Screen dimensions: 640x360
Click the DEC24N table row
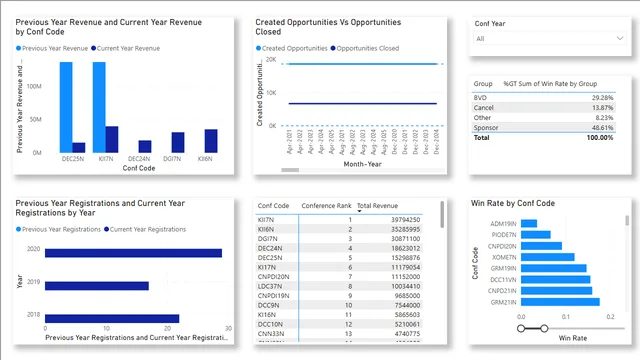[x=339, y=248]
